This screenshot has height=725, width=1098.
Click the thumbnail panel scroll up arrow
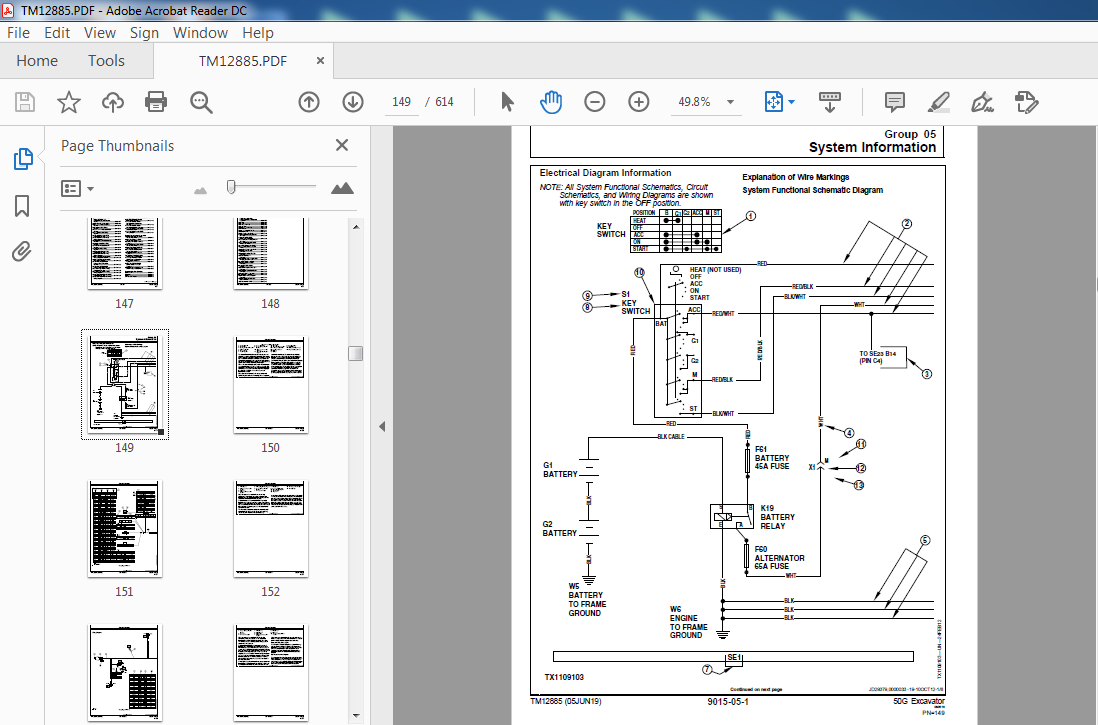click(x=356, y=227)
